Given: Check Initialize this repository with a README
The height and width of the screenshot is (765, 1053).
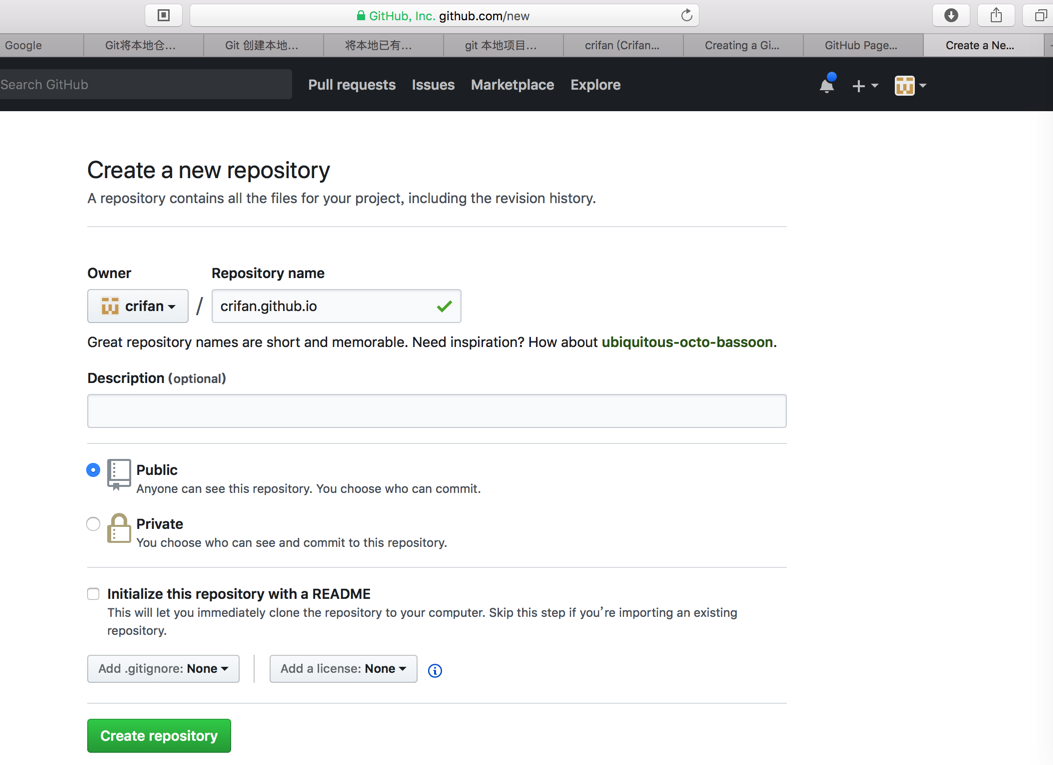Looking at the screenshot, I should click(93, 594).
